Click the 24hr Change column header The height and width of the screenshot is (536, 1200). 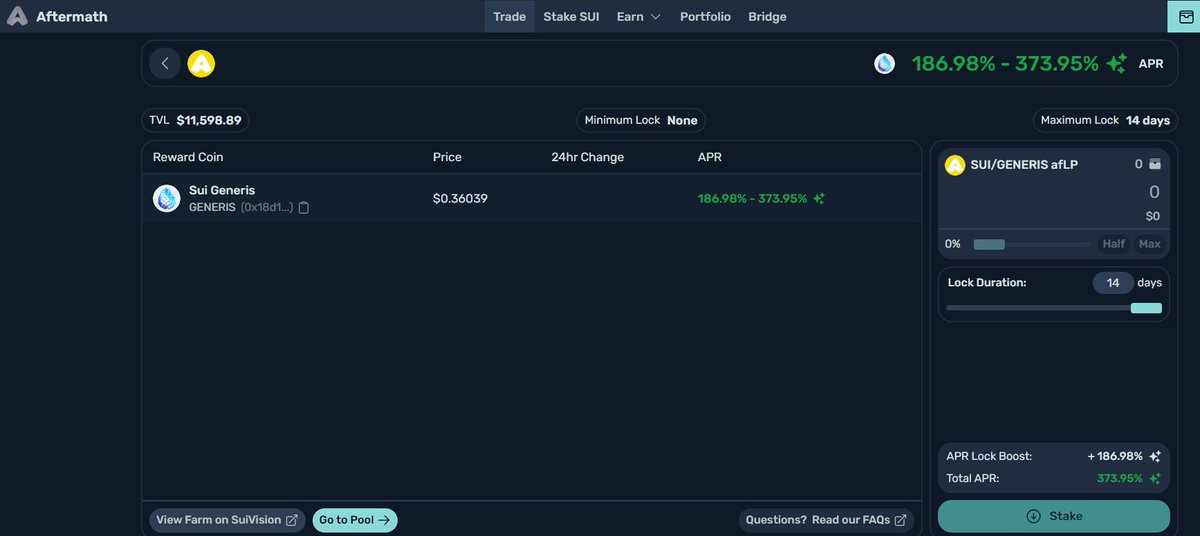[x=587, y=157]
